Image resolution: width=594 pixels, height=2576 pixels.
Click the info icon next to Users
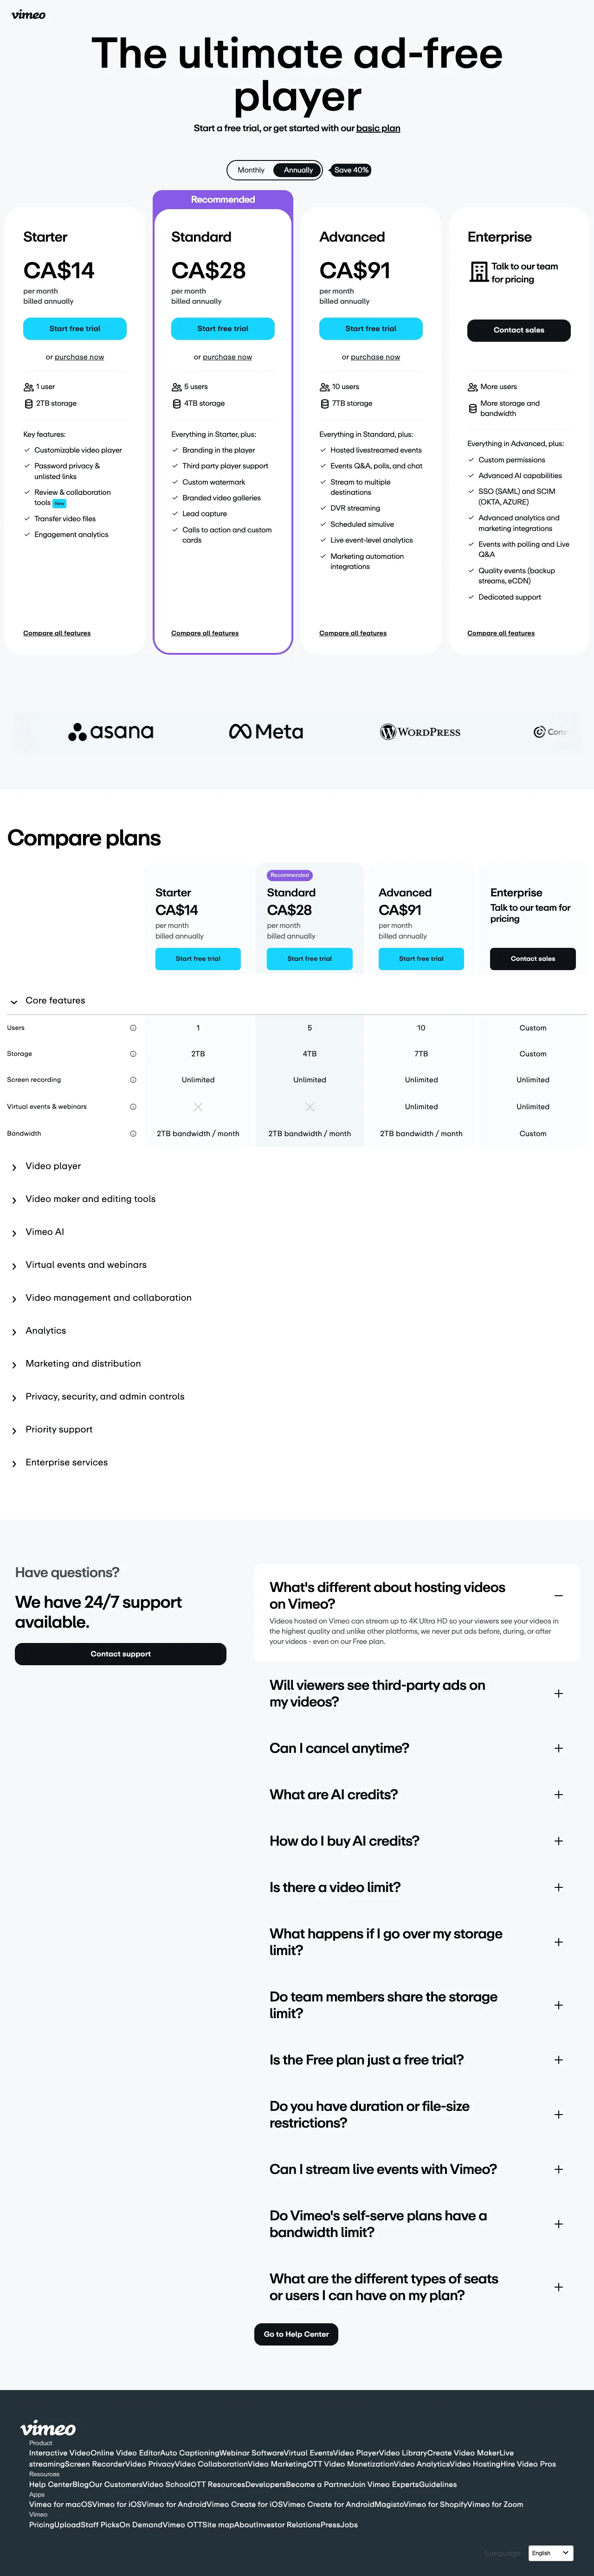tap(133, 1028)
